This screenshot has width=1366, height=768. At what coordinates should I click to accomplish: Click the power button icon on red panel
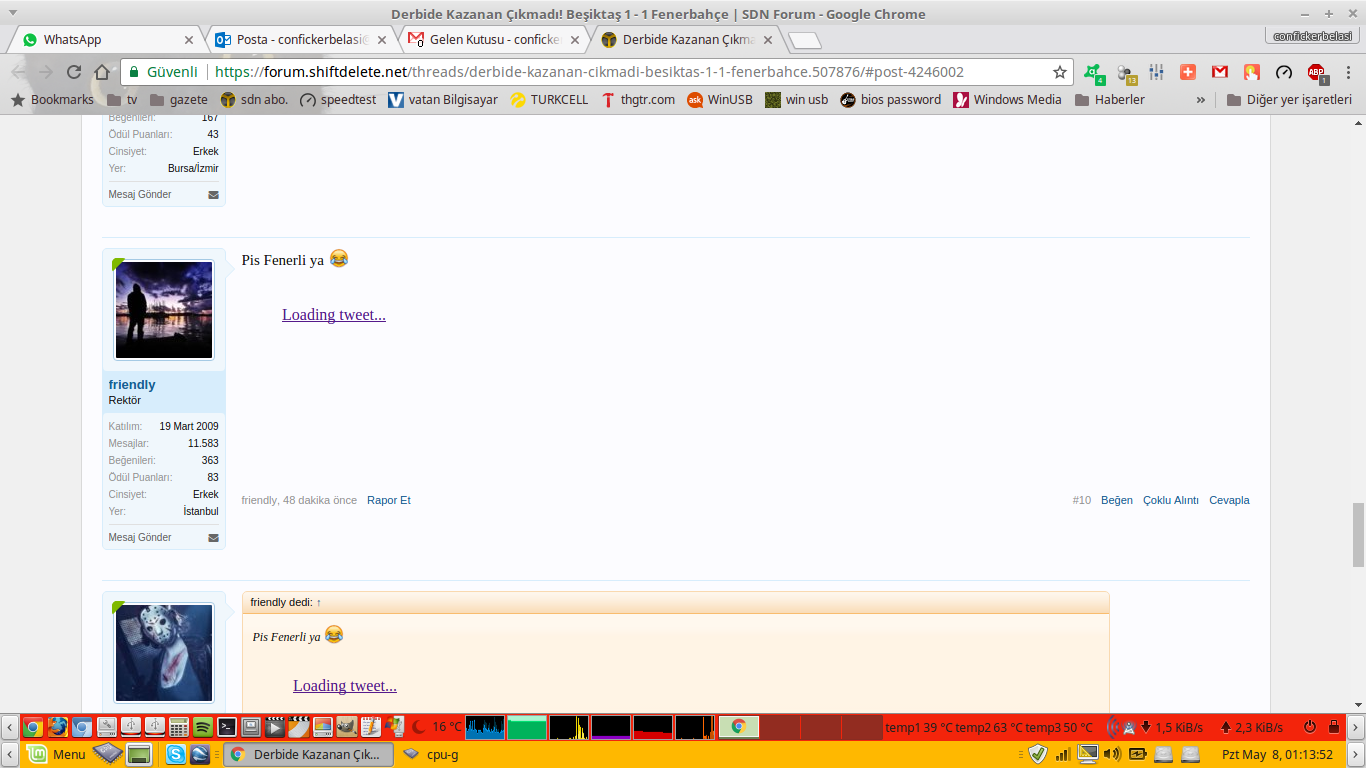(1310, 727)
